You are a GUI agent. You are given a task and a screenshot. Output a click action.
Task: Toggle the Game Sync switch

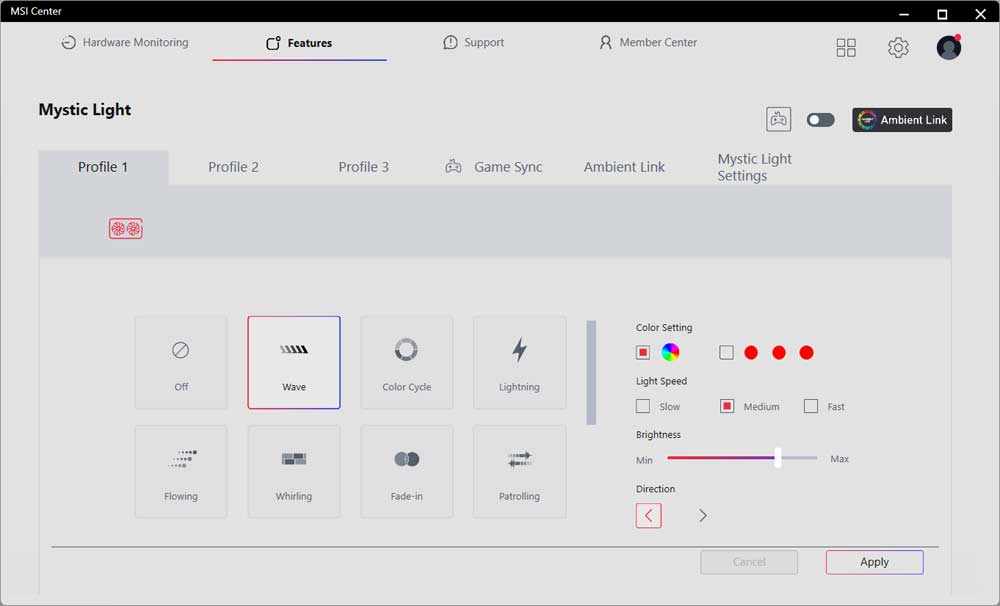[820, 120]
